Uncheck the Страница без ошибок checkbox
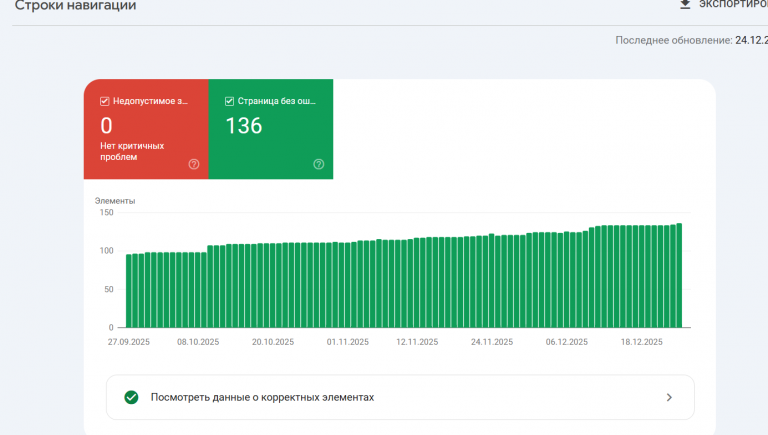This screenshot has height=435, width=768. click(229, 101)
